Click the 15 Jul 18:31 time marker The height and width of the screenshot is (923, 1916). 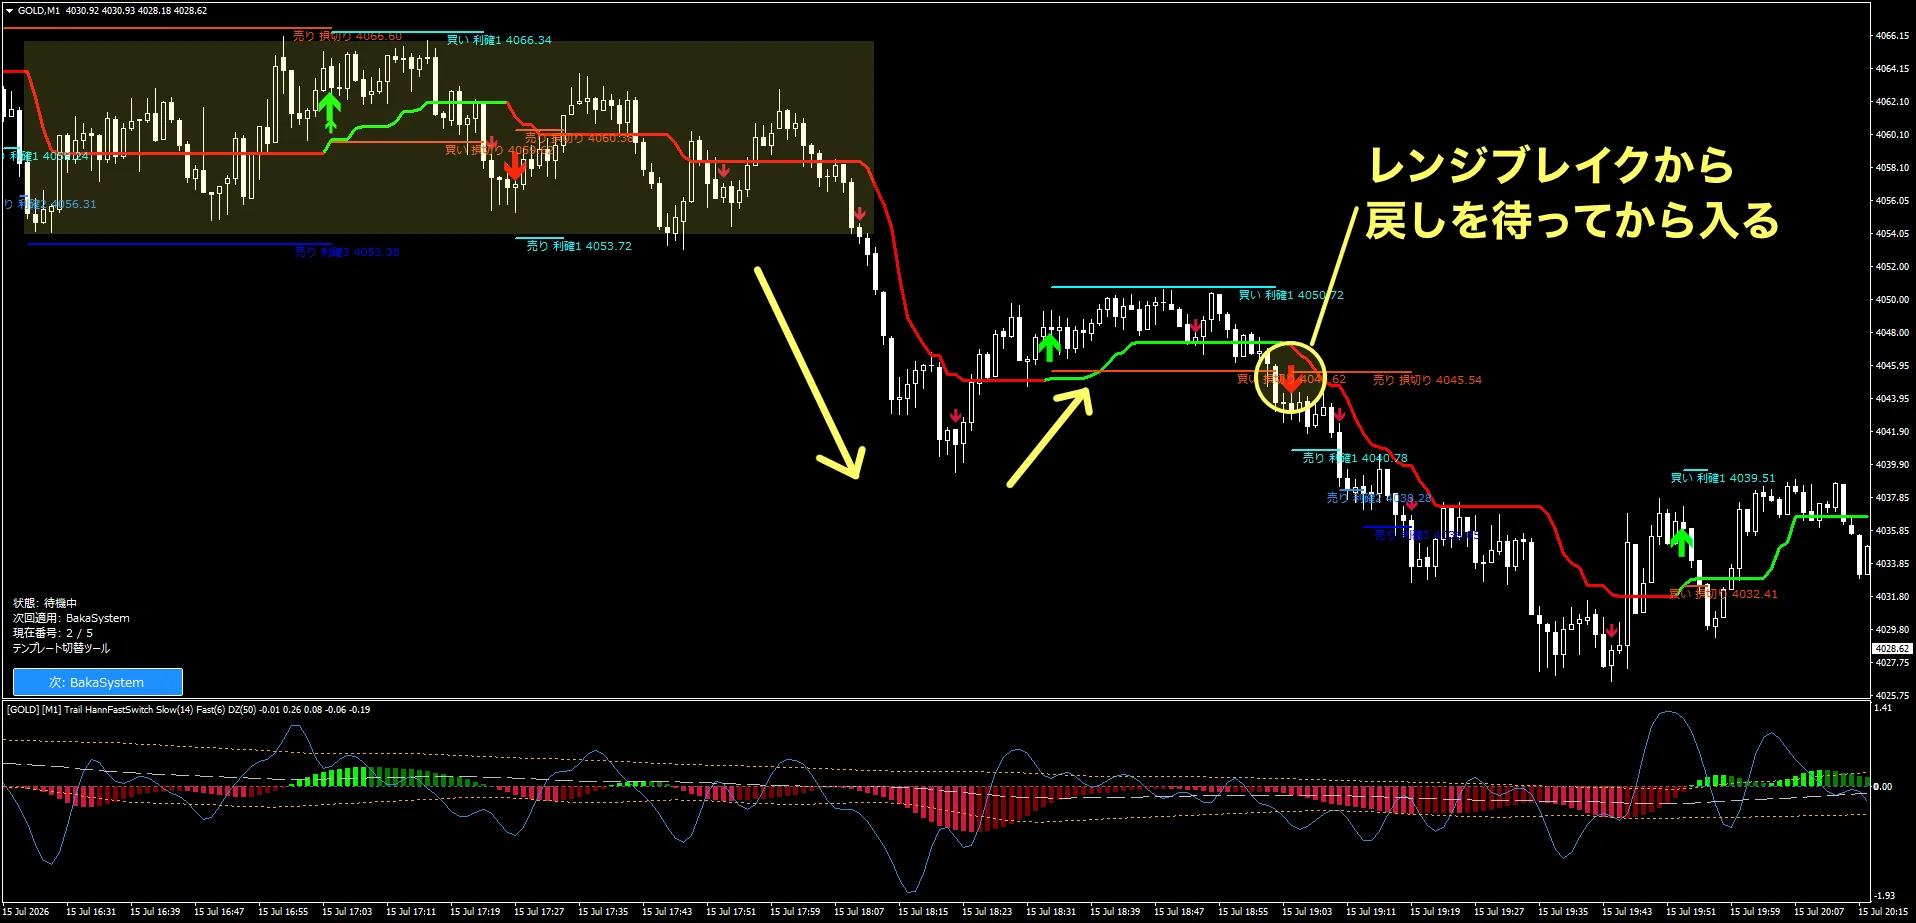(1051, 911)
